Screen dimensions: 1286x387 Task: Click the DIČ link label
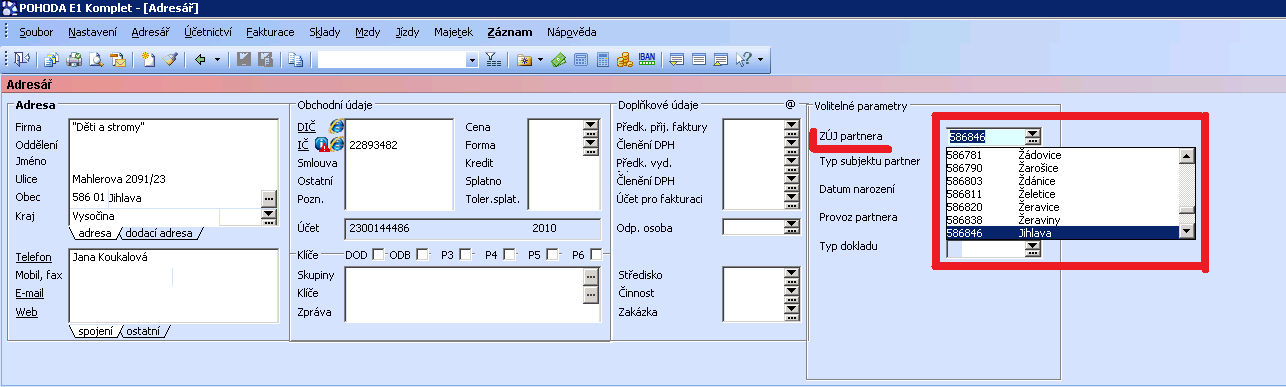click(306, 126)
